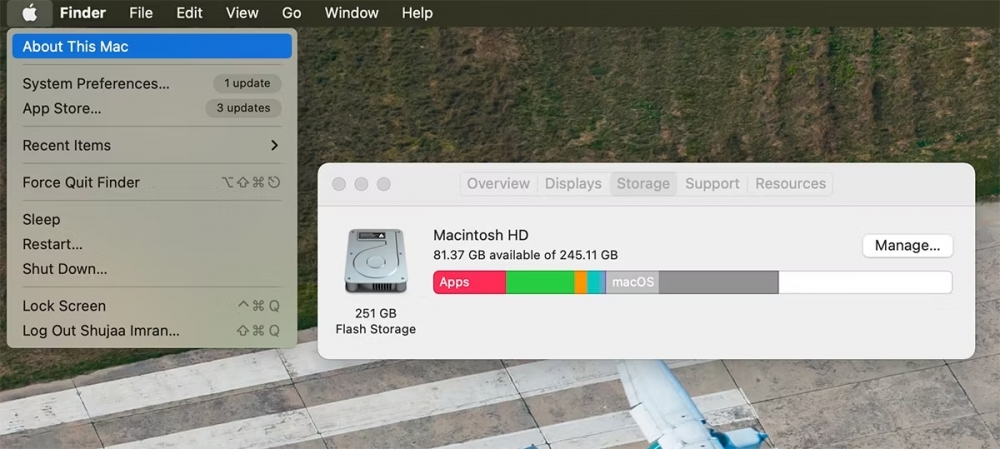Viewport: 1000px width, 449px height.
Task: Open the Resources tab
Action: tap(790, 184)
